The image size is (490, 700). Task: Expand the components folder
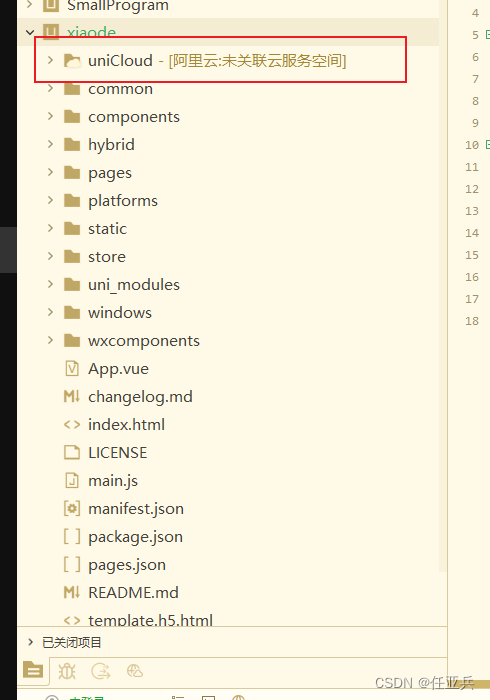(x=50, y=116)
